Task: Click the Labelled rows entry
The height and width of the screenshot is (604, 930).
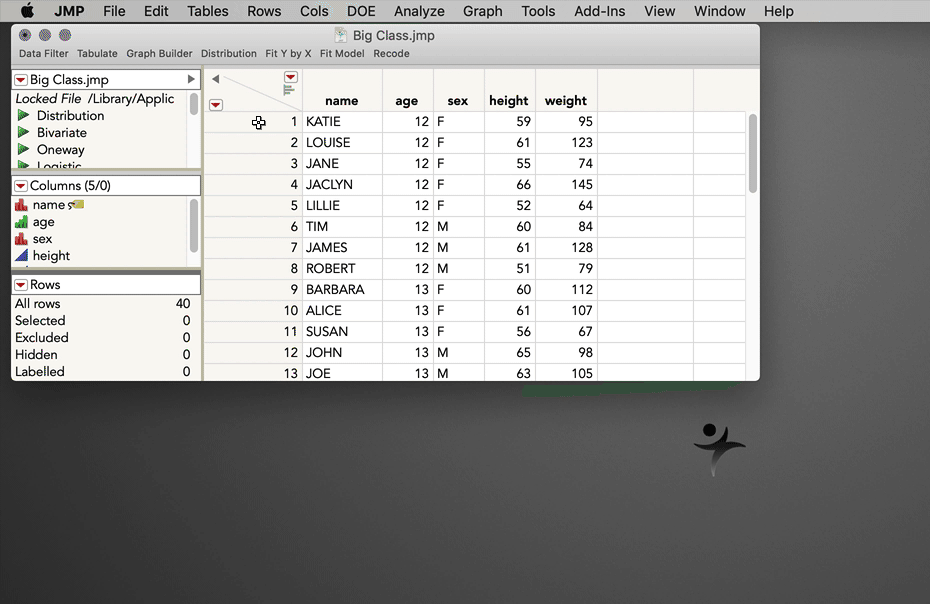Action: [x=103, y=372]
